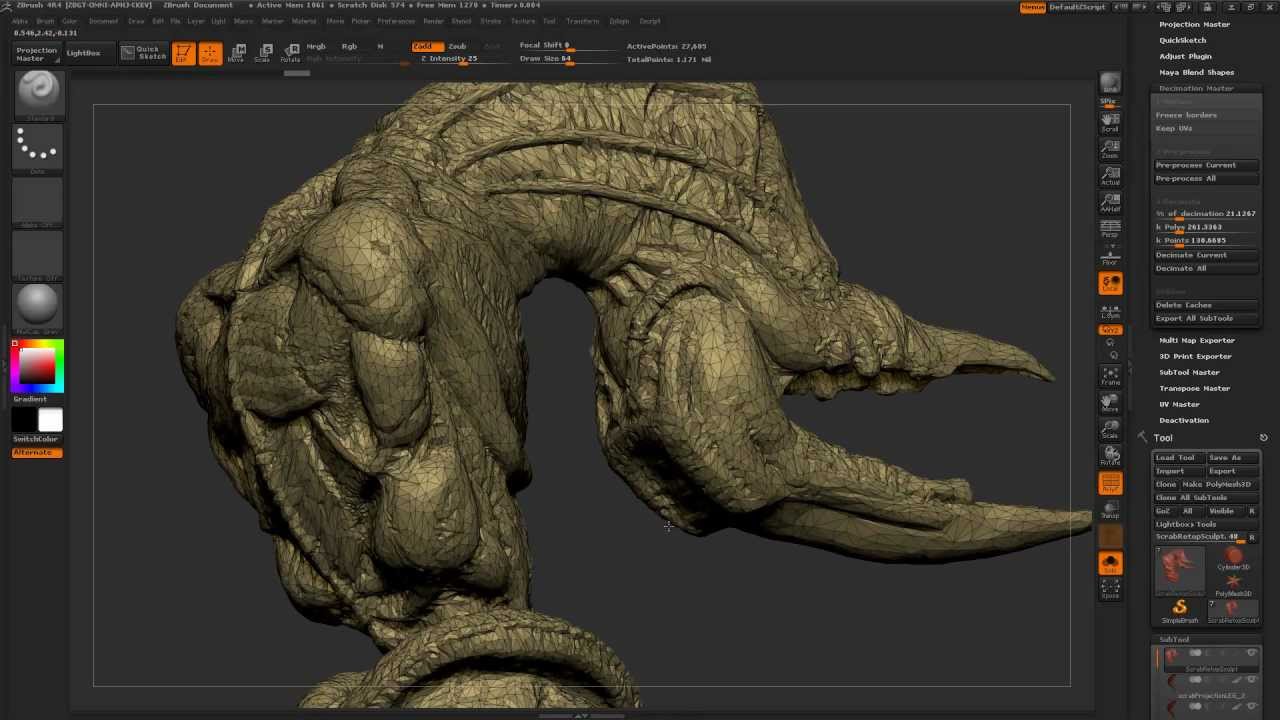Toggle Solo mode
This screenshot has width=1280, height=720.
[x=1110, y=563]
